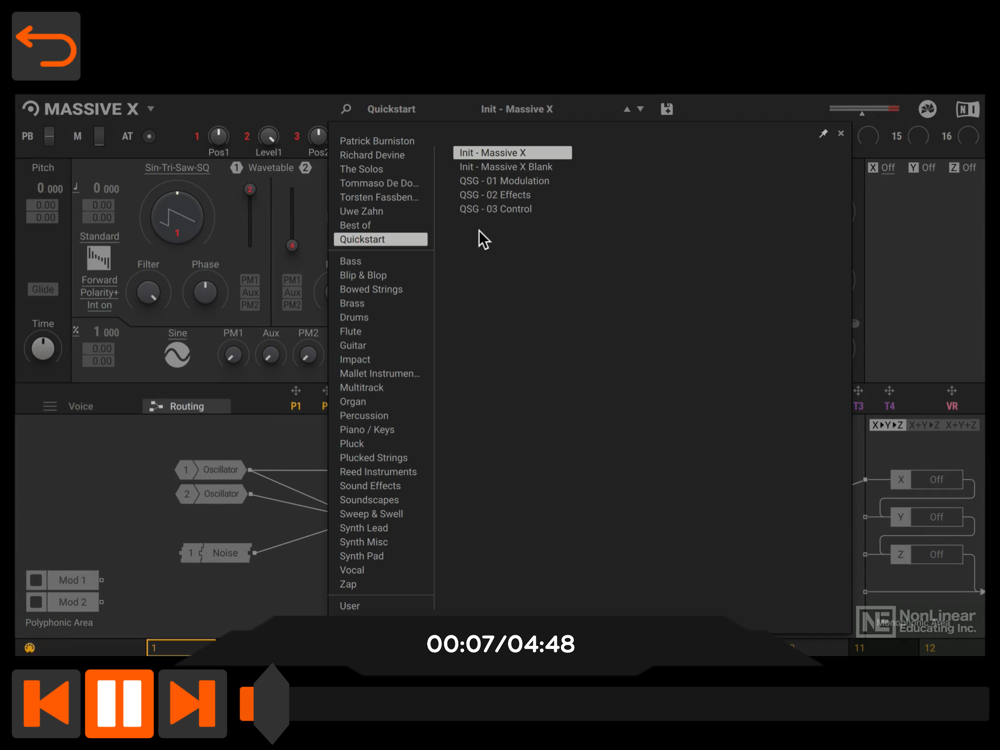Open the Synth Lead category
The width and height of the screenshot is (1000, 750).
coord(364,528)
